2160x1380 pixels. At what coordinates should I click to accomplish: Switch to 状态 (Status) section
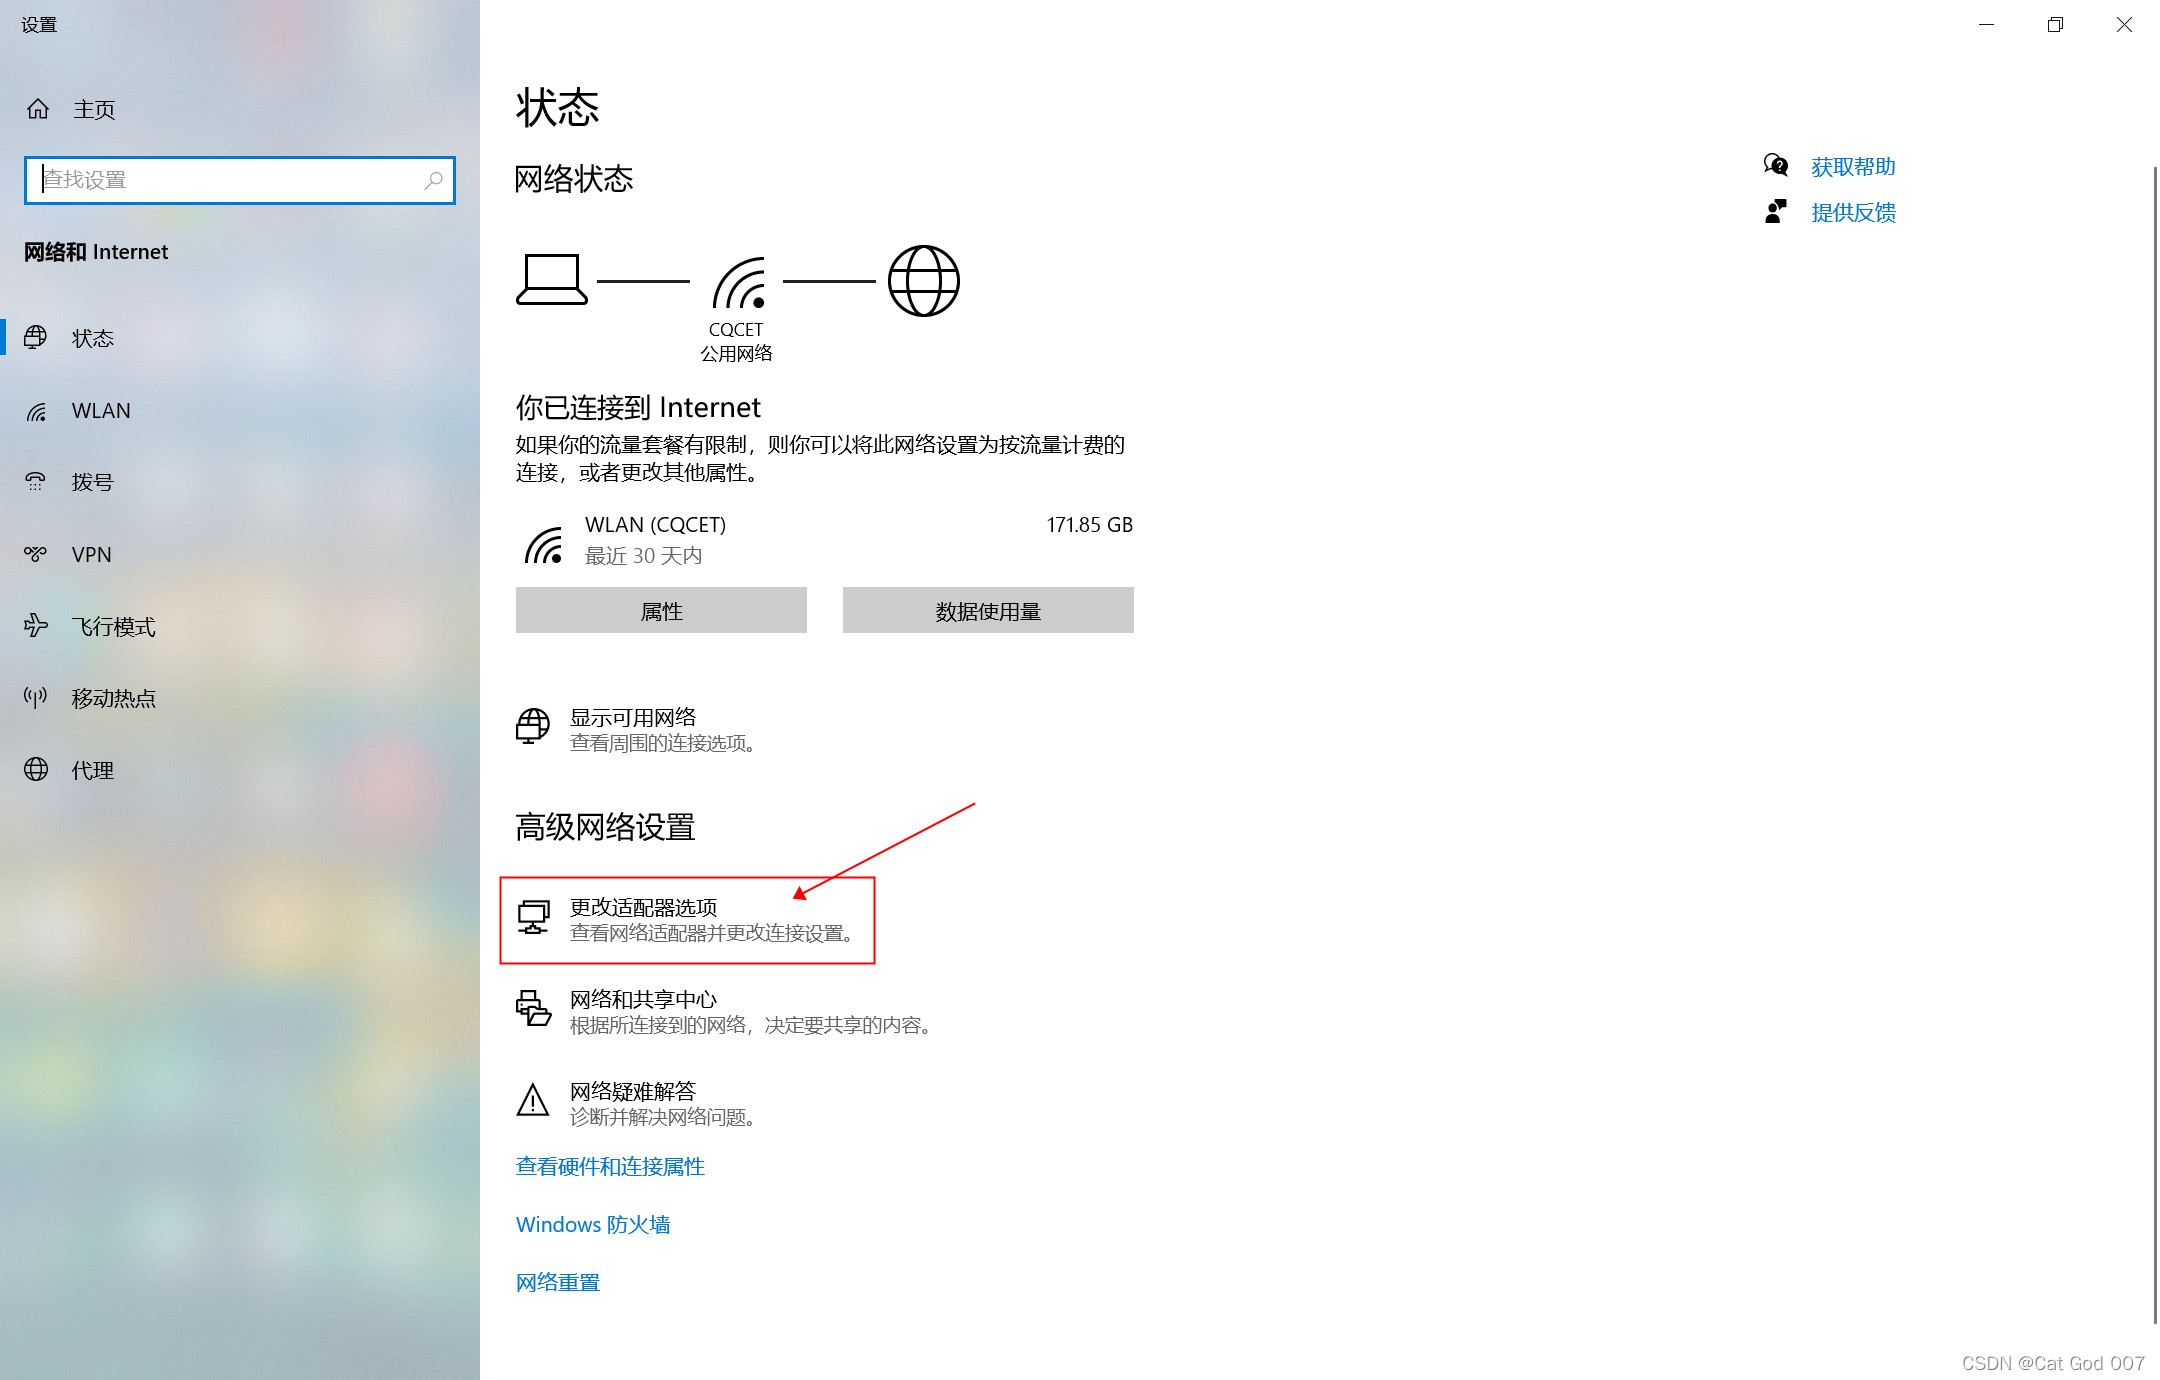coord(93,338)
